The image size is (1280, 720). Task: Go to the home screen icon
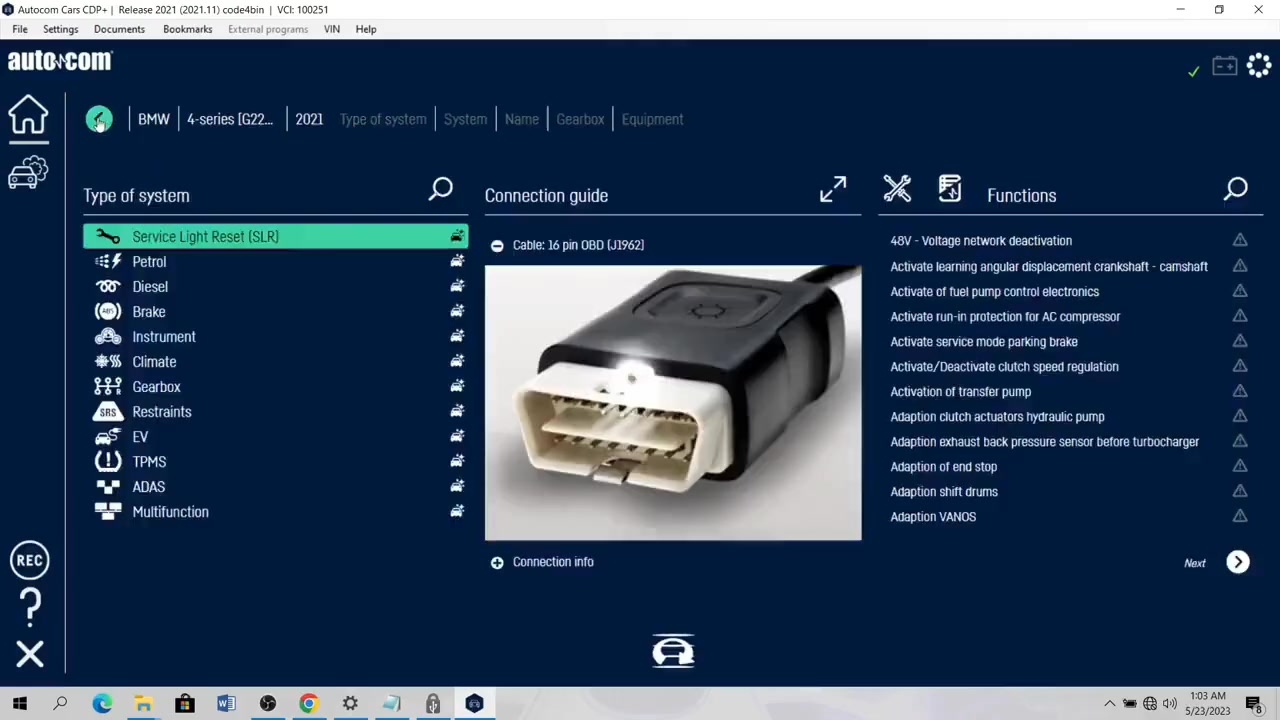[29, 116]
